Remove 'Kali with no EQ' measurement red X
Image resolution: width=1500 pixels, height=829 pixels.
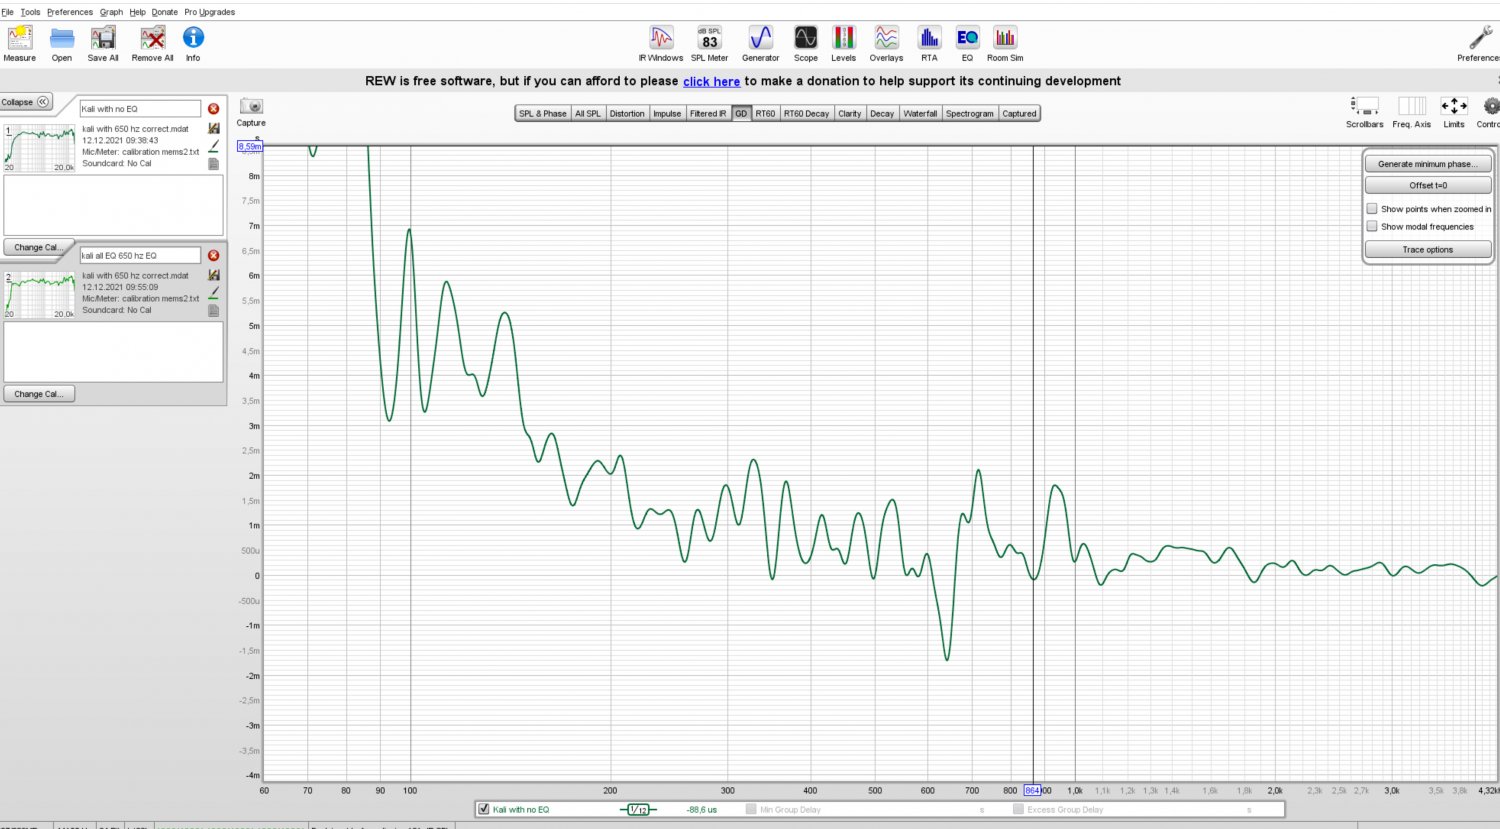click(213, 108)
